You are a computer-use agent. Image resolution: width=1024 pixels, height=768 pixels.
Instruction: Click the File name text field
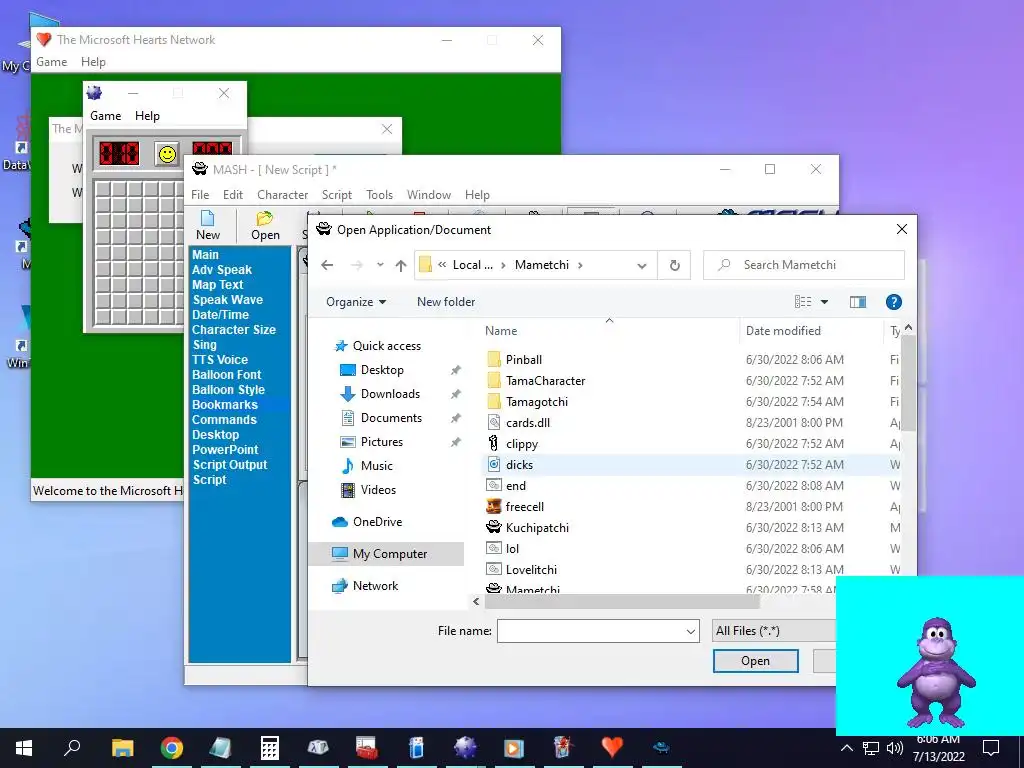[590, 632]
